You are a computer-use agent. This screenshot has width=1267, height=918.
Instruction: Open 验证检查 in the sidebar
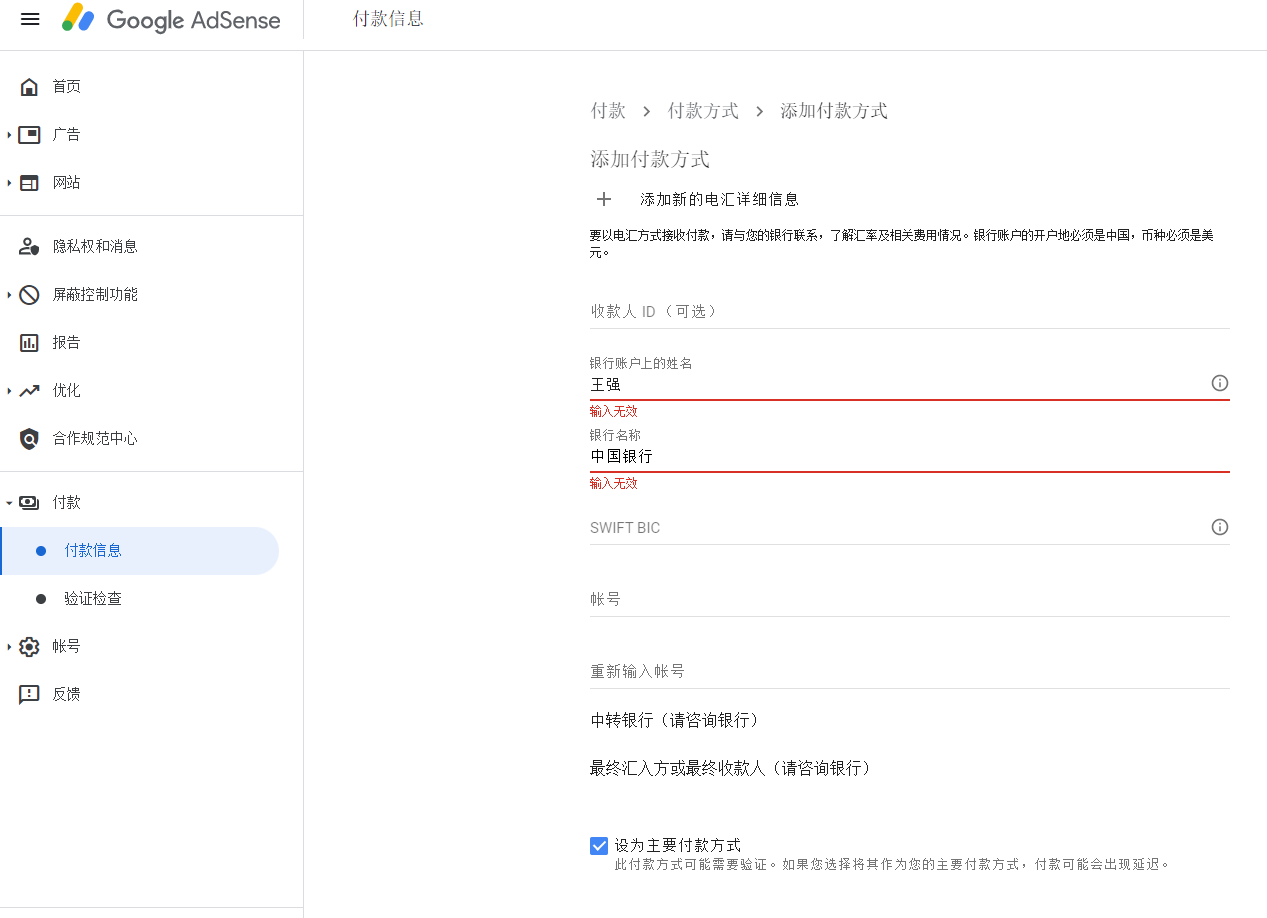(93, 599)
